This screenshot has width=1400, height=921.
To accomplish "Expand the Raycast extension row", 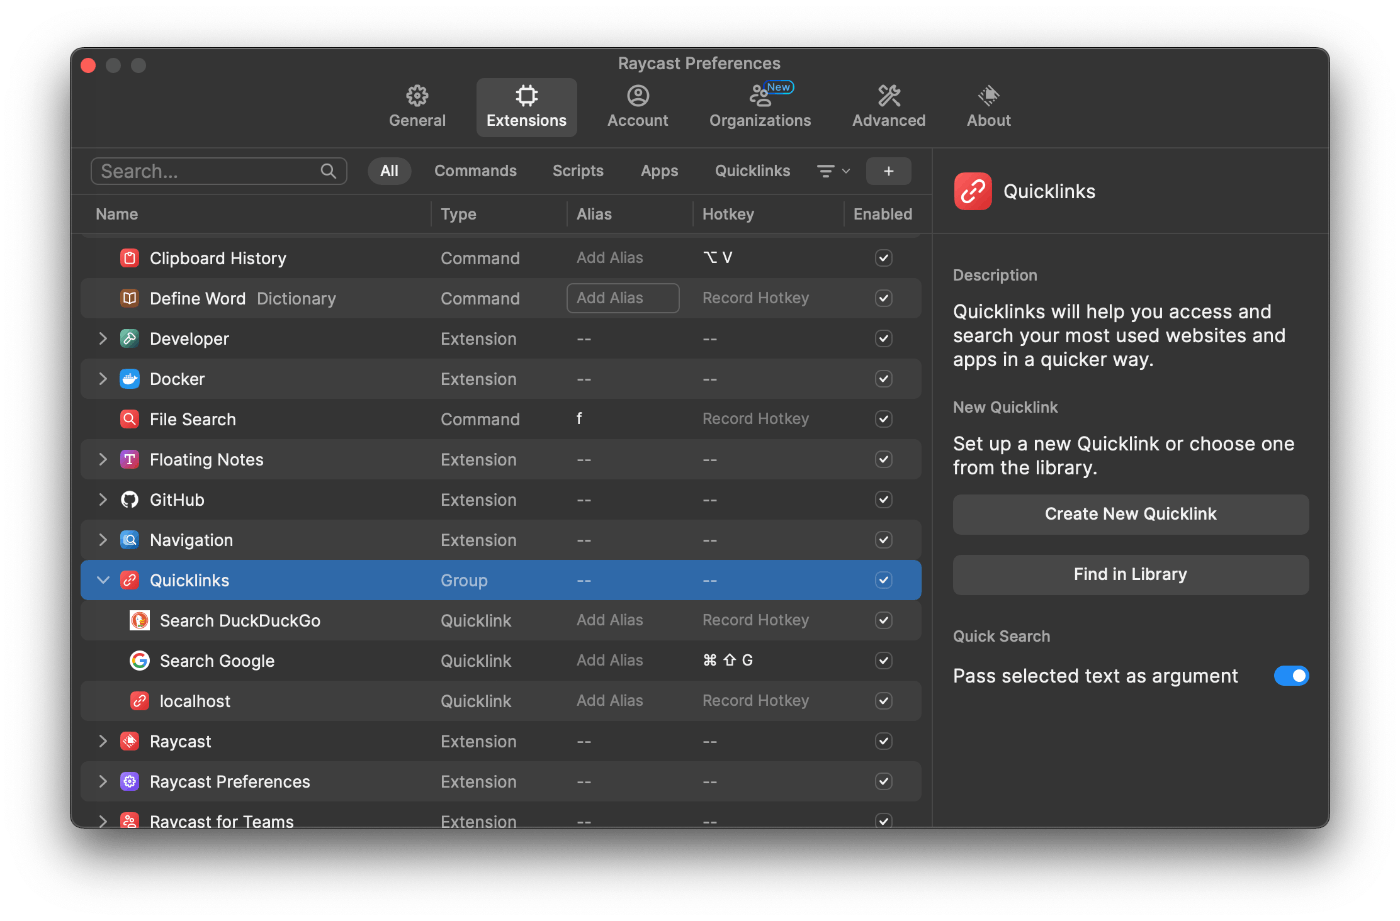I will tap(103, 741).
